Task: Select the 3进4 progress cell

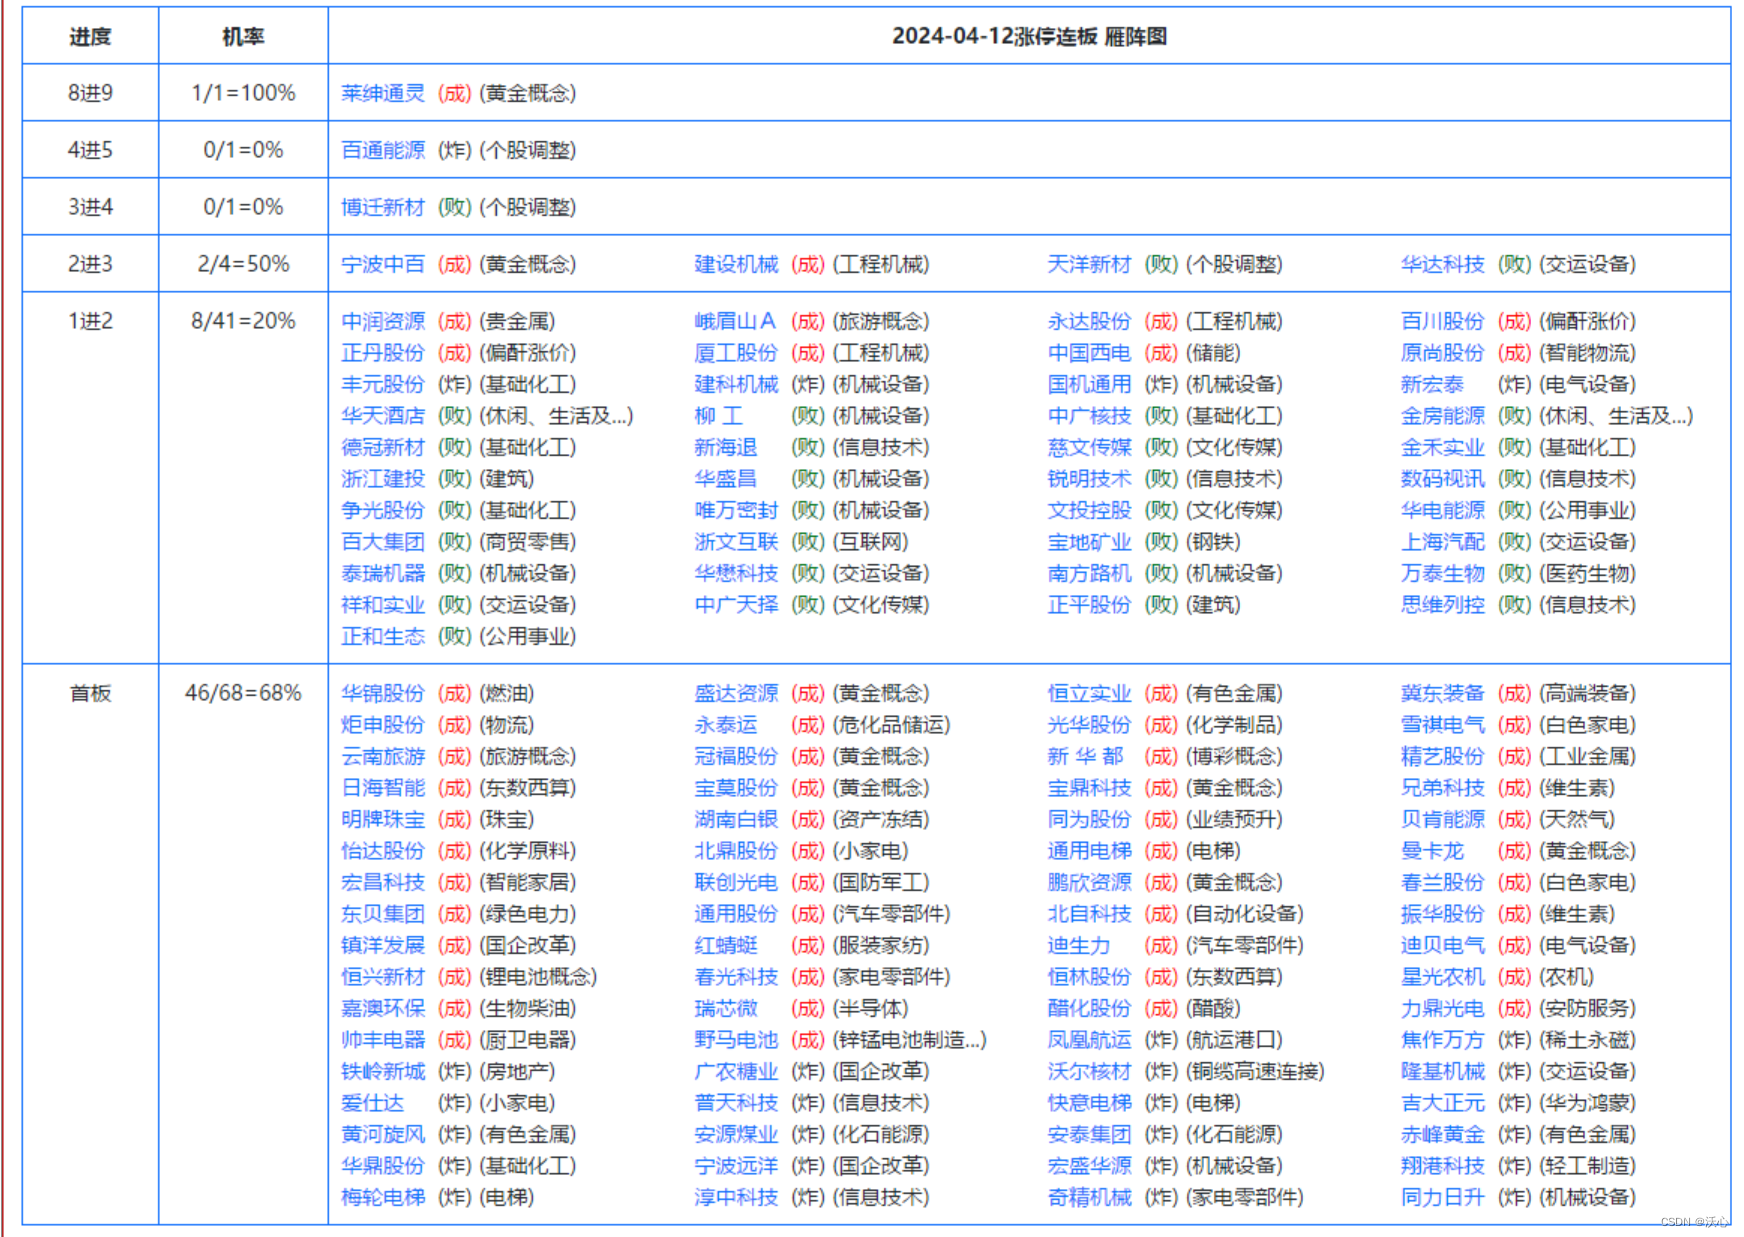Action: [x=90, y=207]
